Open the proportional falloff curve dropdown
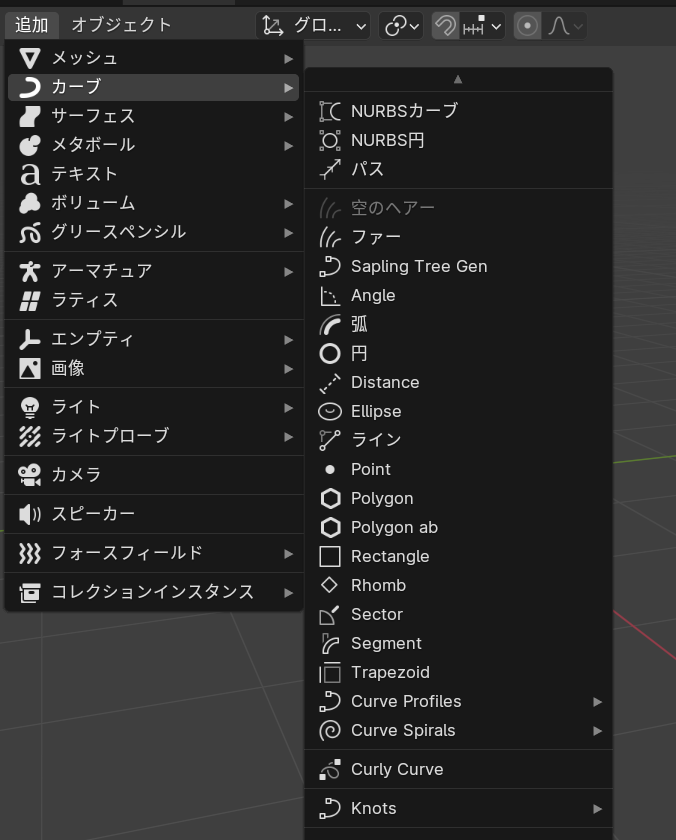 pos(565,26)
